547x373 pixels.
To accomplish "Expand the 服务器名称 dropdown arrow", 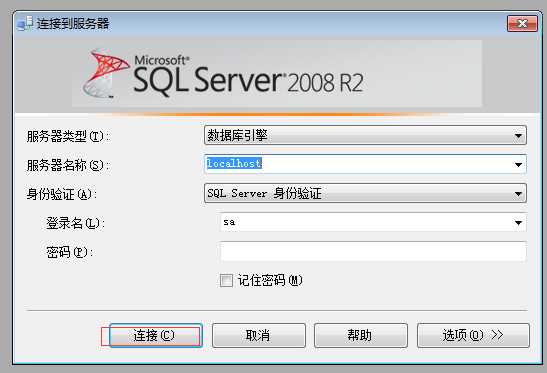I will click(518, 164).
